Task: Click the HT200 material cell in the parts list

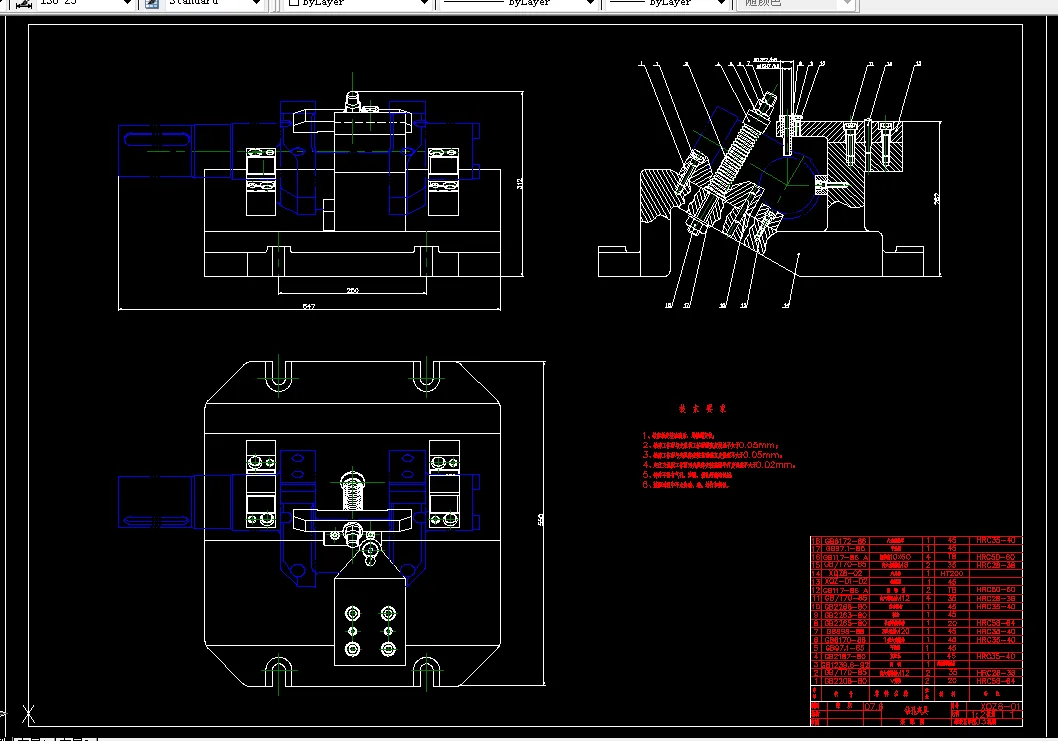Action: point(951,574)
